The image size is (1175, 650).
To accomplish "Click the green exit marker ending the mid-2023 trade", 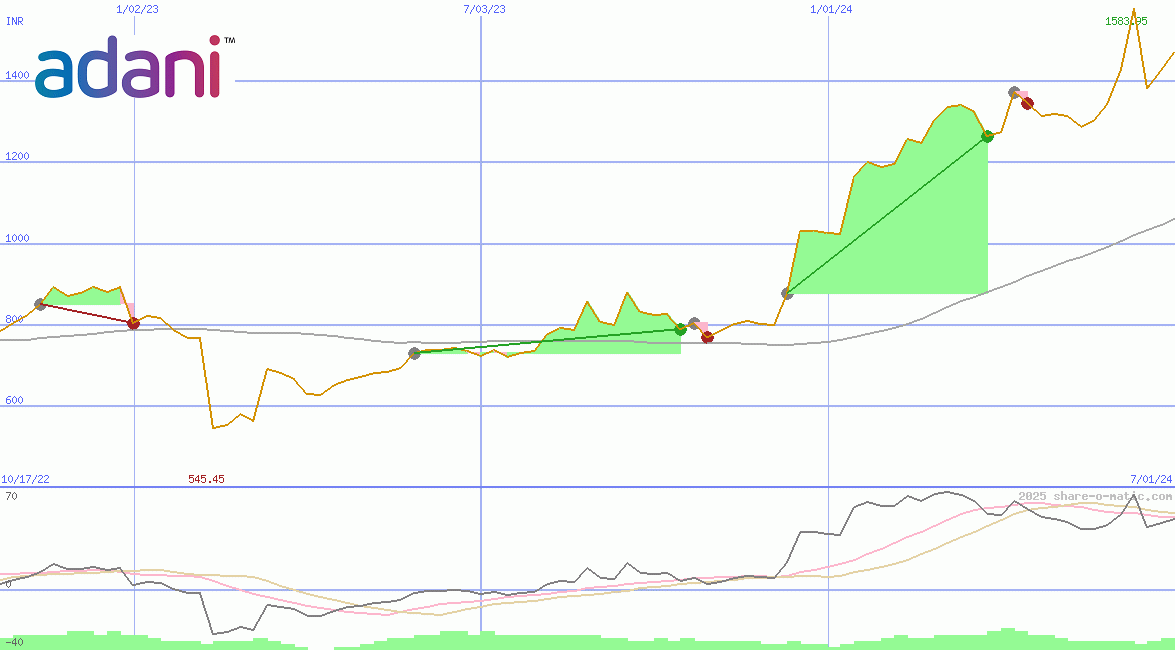I will click(x=680, y=329).
